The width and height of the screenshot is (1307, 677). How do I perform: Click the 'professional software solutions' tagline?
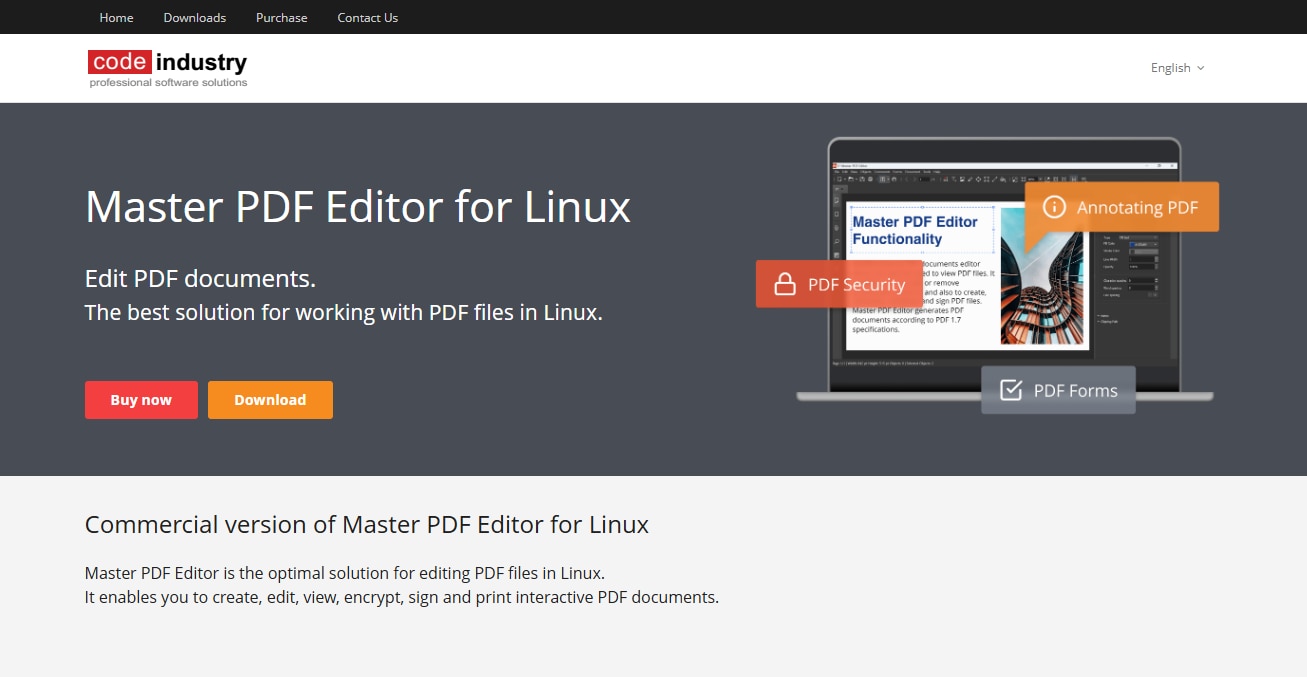(168, 82)
